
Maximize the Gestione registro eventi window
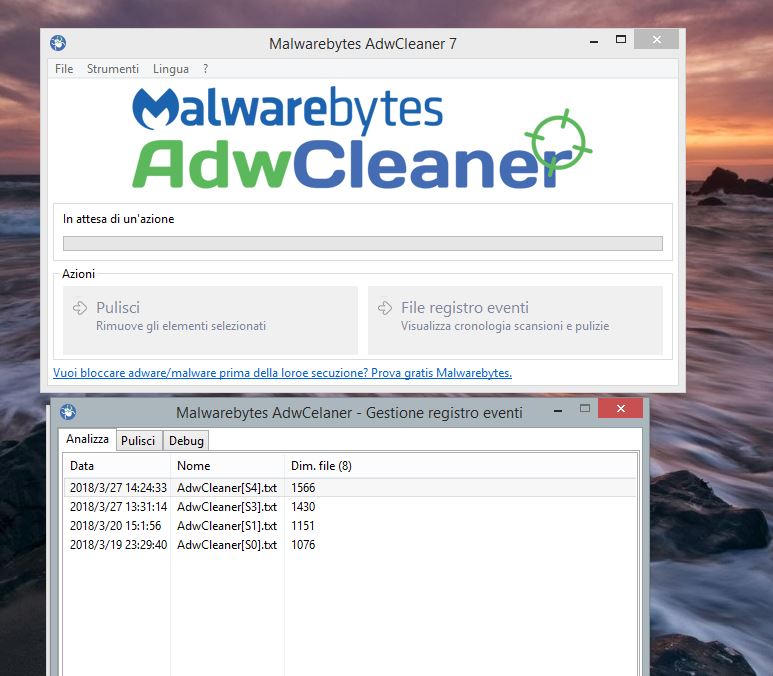coord(585,408)
